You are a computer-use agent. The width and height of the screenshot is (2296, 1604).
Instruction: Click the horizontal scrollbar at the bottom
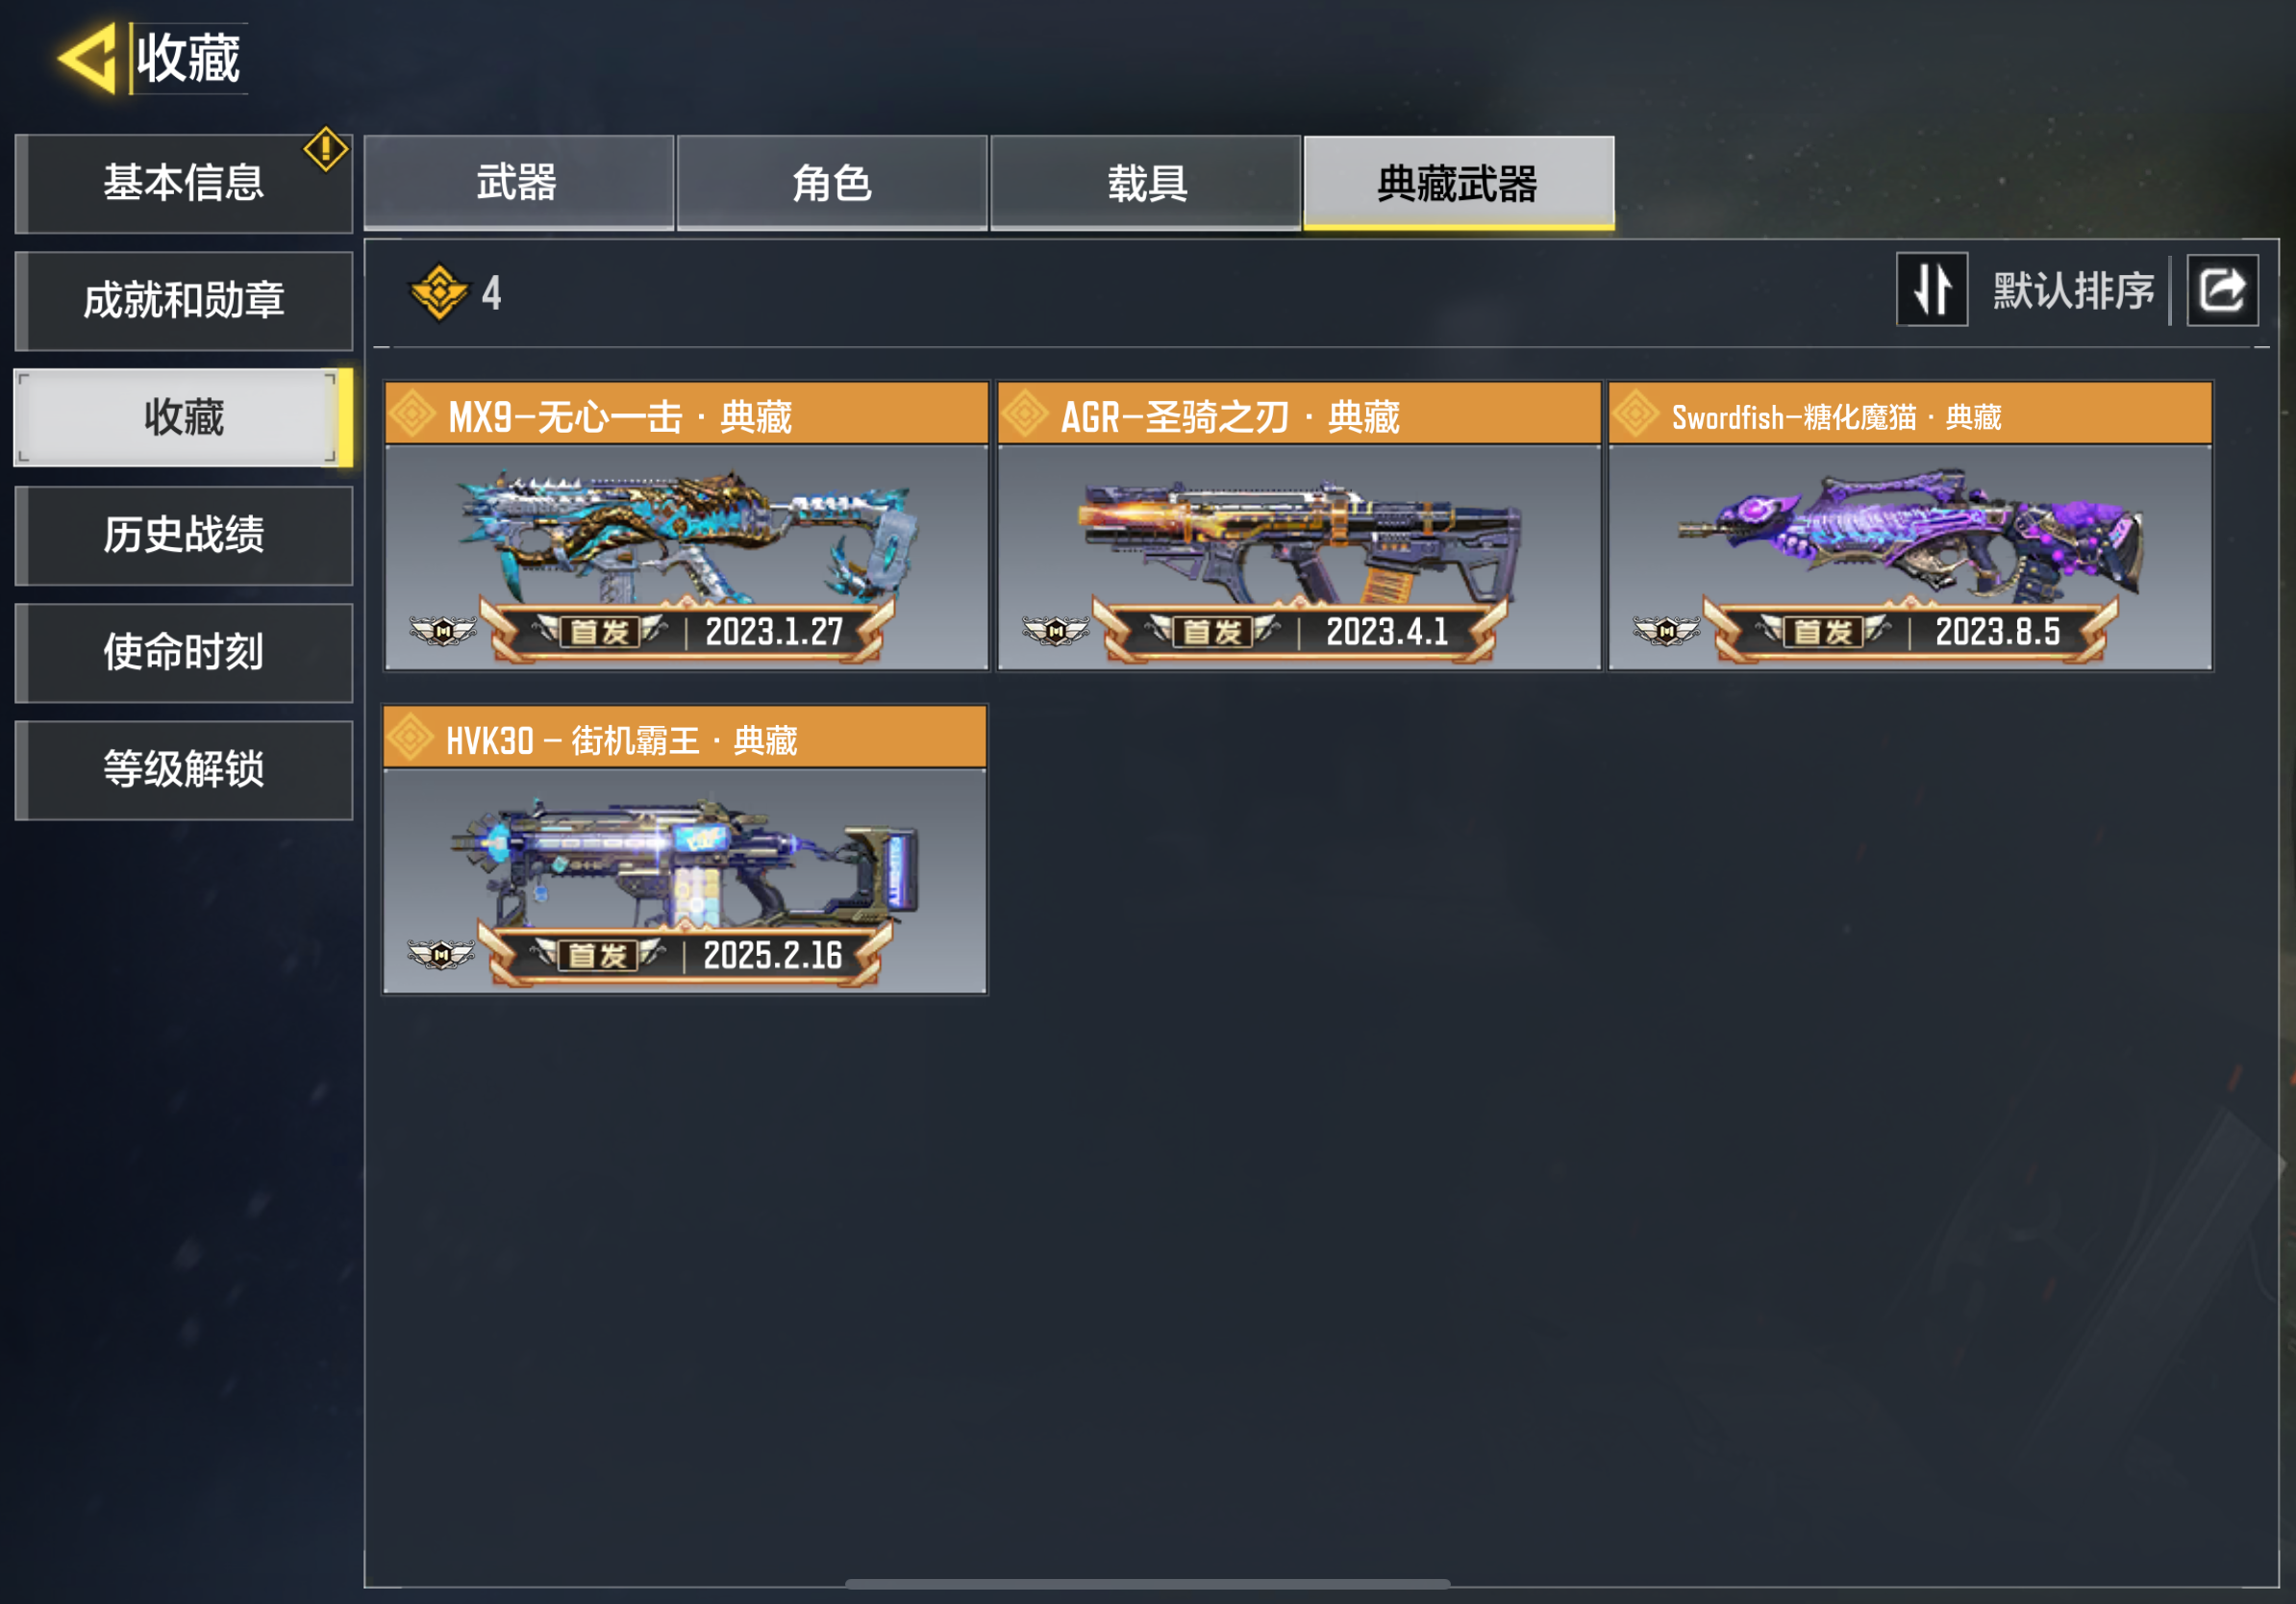coord(1147,1584)
